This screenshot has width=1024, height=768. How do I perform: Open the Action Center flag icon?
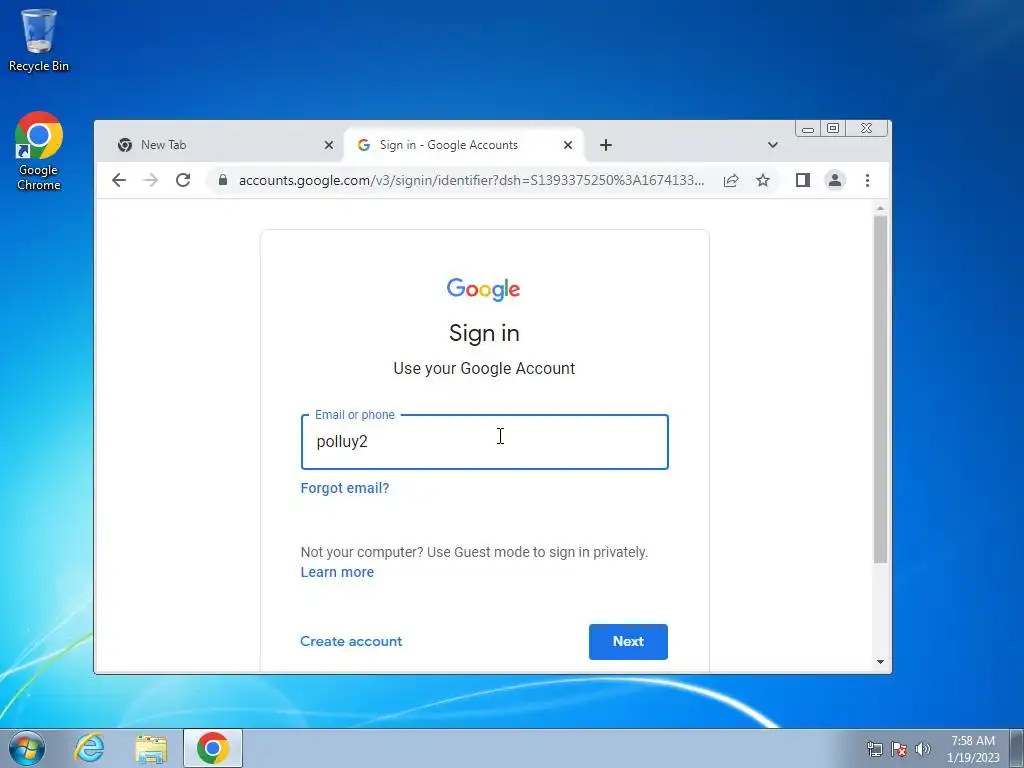(x=899, y=749)
